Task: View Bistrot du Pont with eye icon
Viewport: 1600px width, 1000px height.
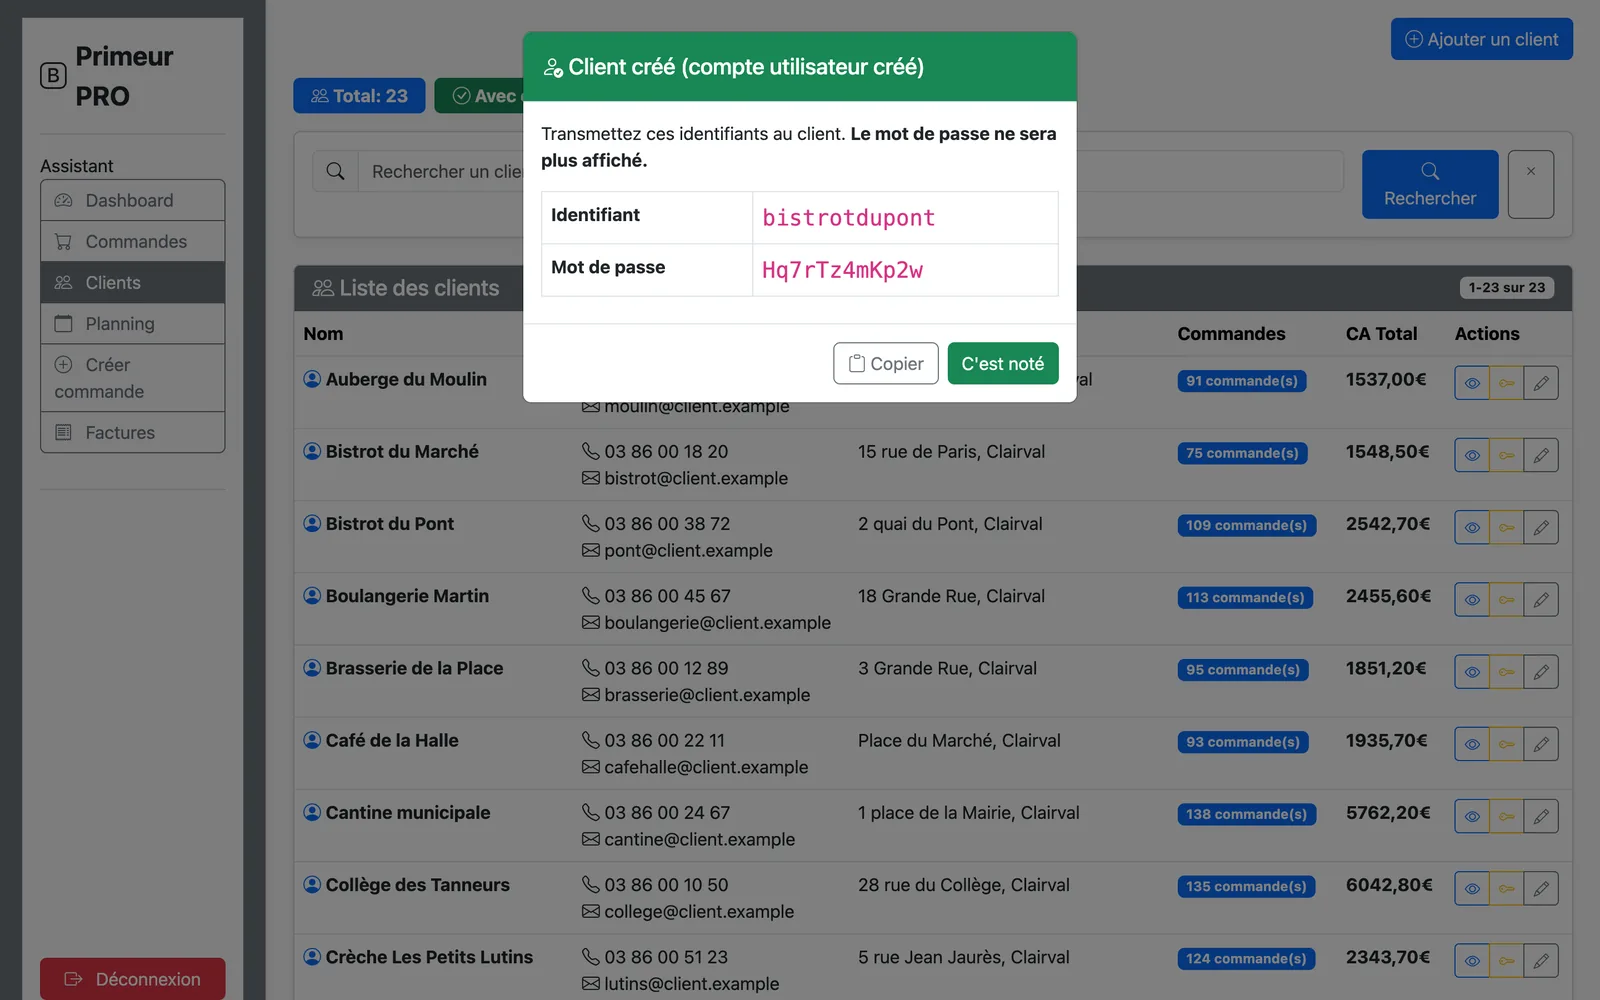Action: click(1472, 527)
